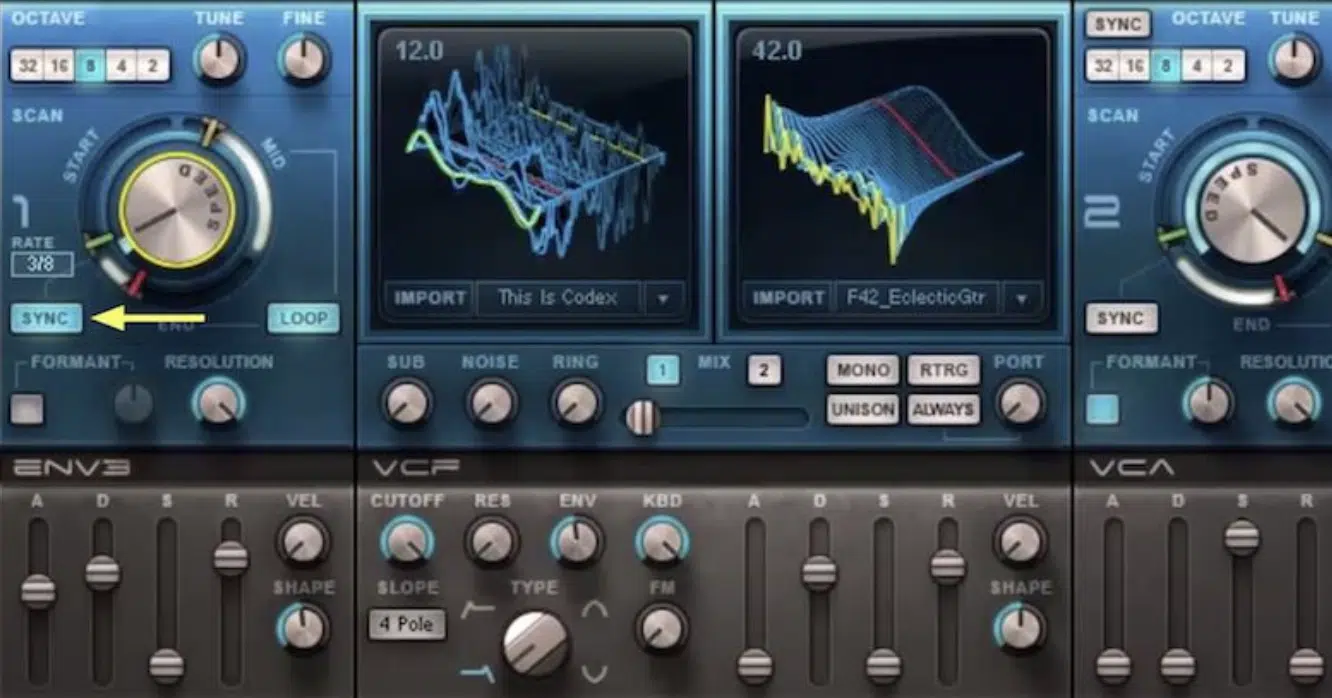Toggle the oscillator 2 scan SYNC button
The image size is (1332, 698).
[x=1122, y=319]
